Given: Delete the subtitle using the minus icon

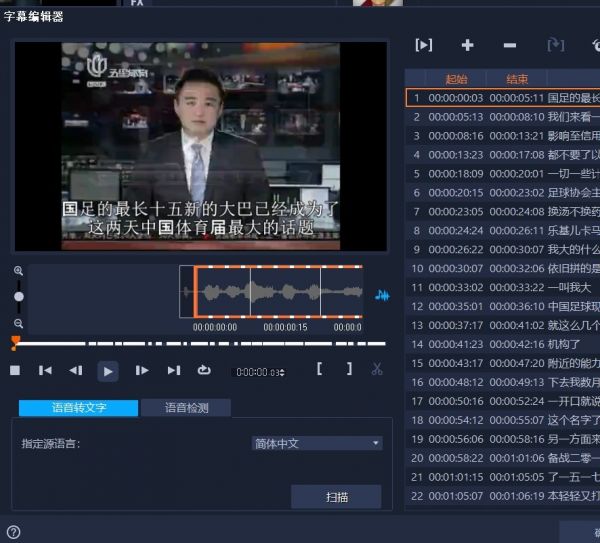Looking at the screenshot, I should 510,45.
